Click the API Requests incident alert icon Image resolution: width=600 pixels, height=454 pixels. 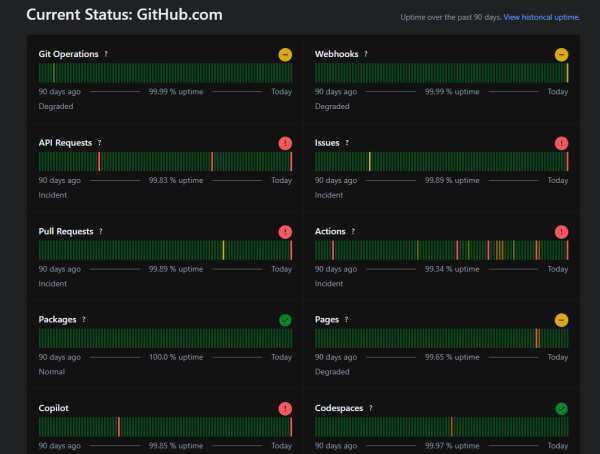[x=285, y=144]
